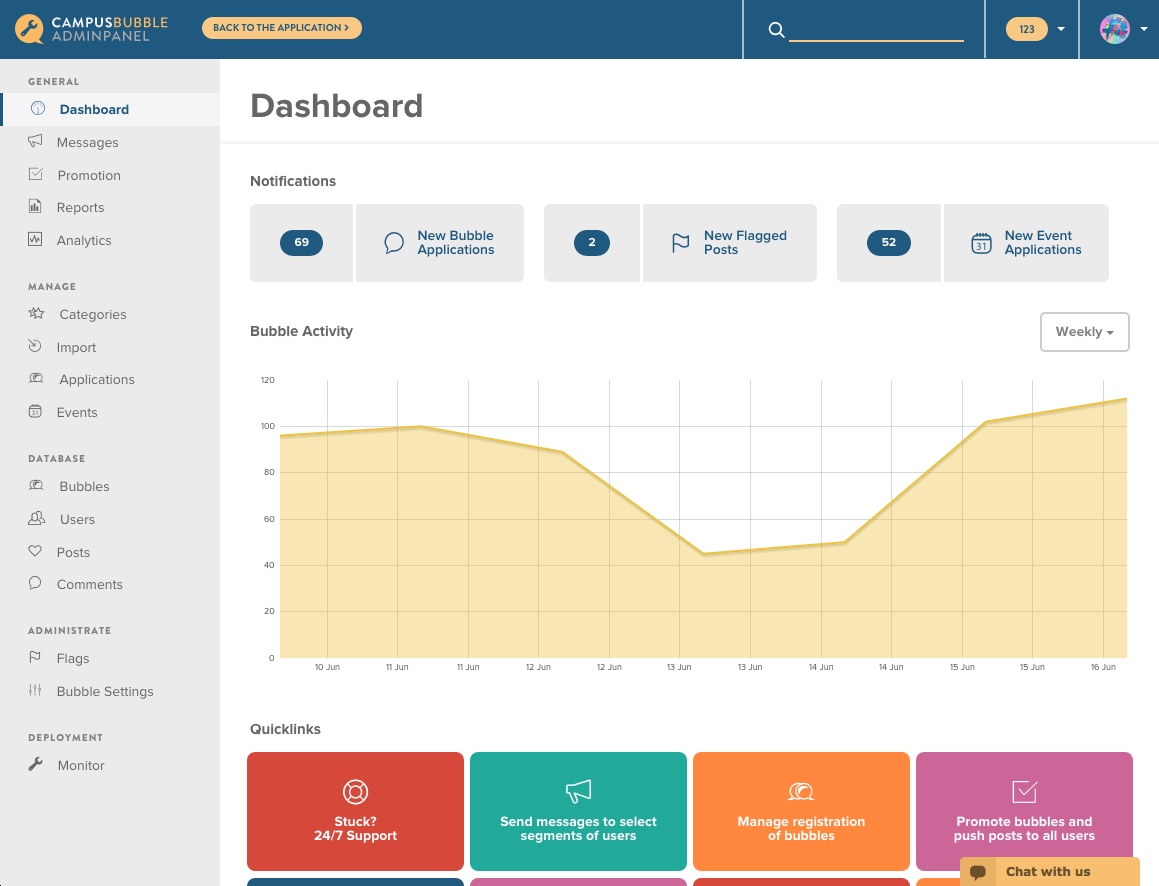Open the Bubble Settings sliders icon
Screen dimensions: 1159x886
(x=35, y=691)
